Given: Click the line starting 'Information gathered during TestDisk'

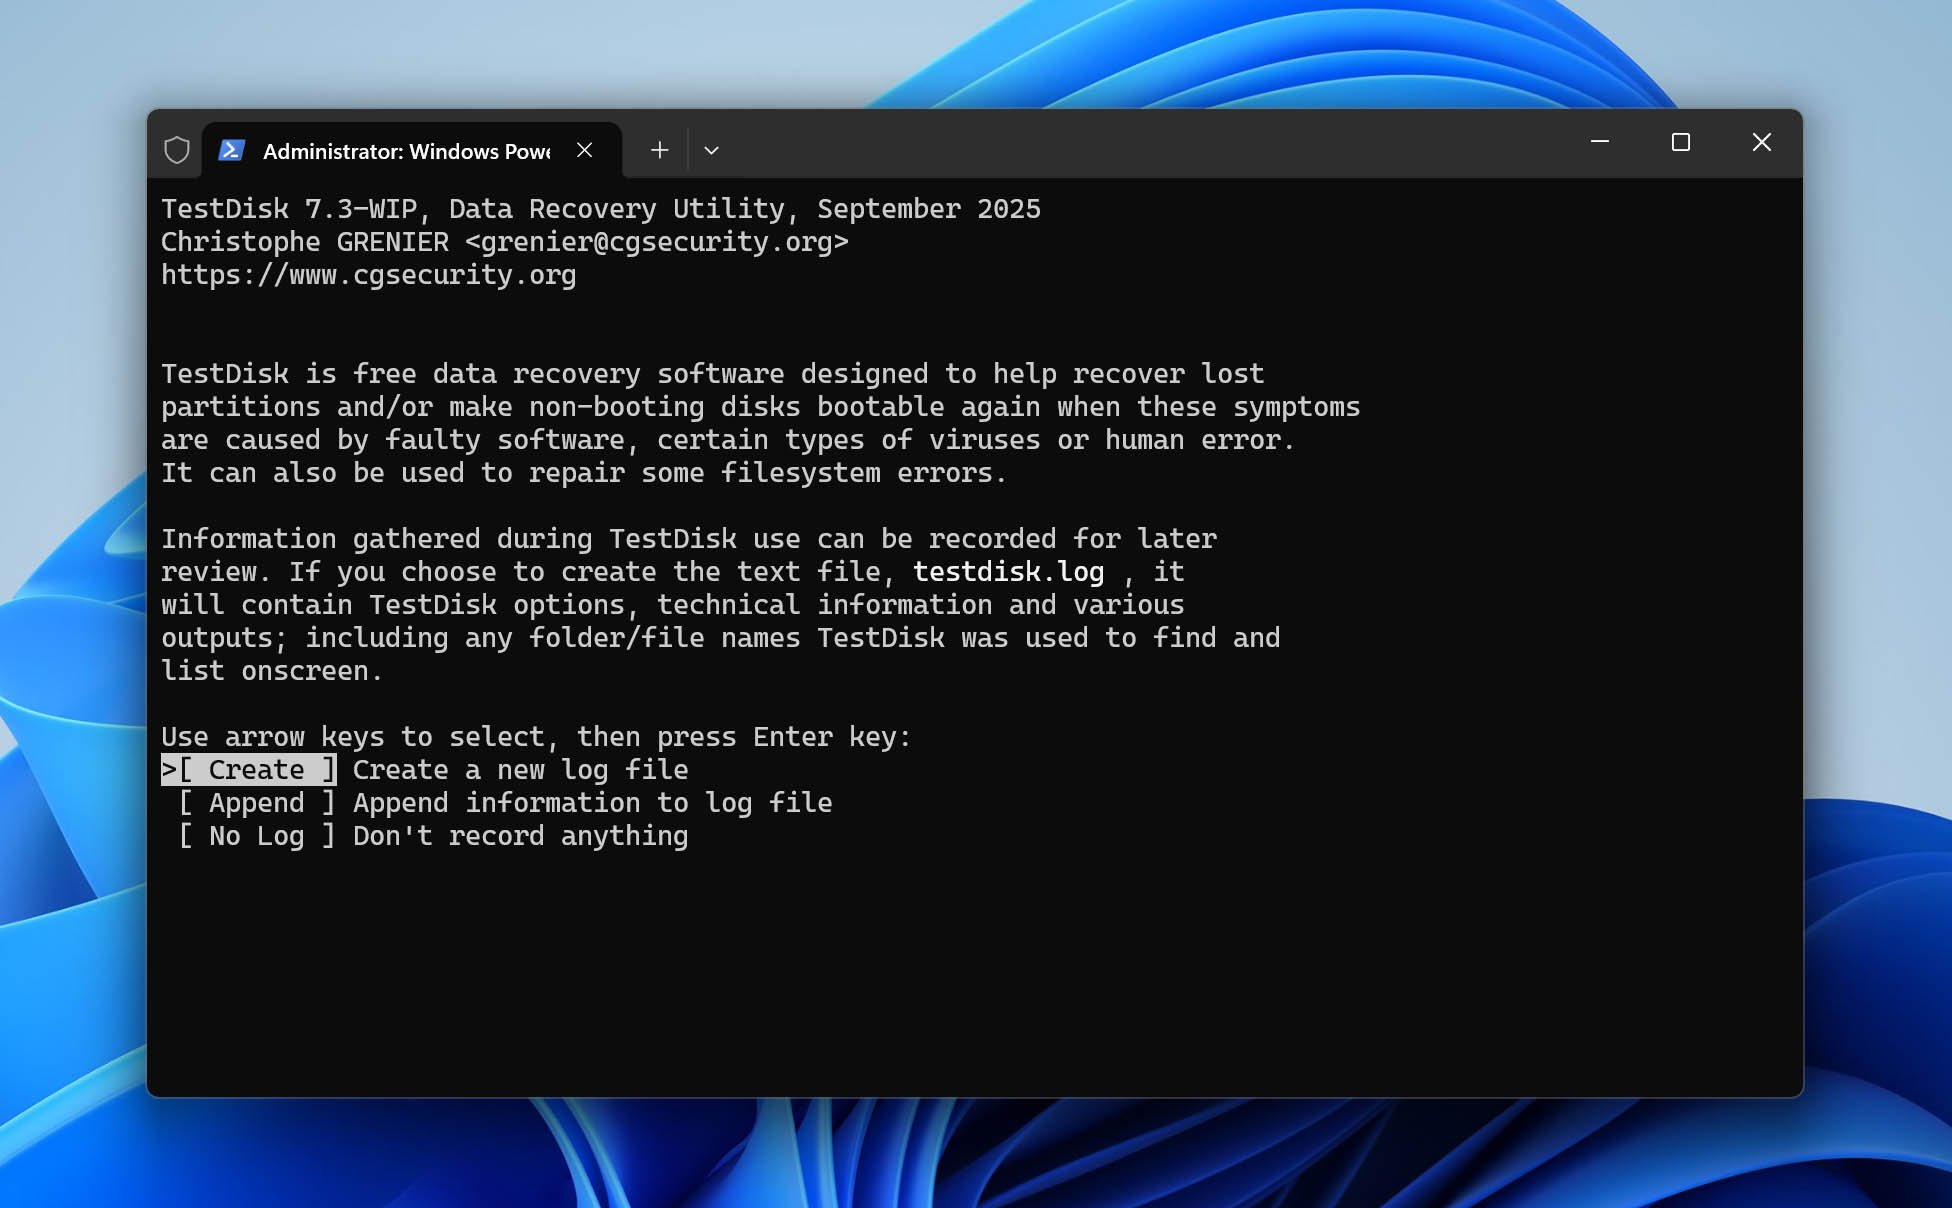Looking at the screenshot, I should (x=689, y=539).
